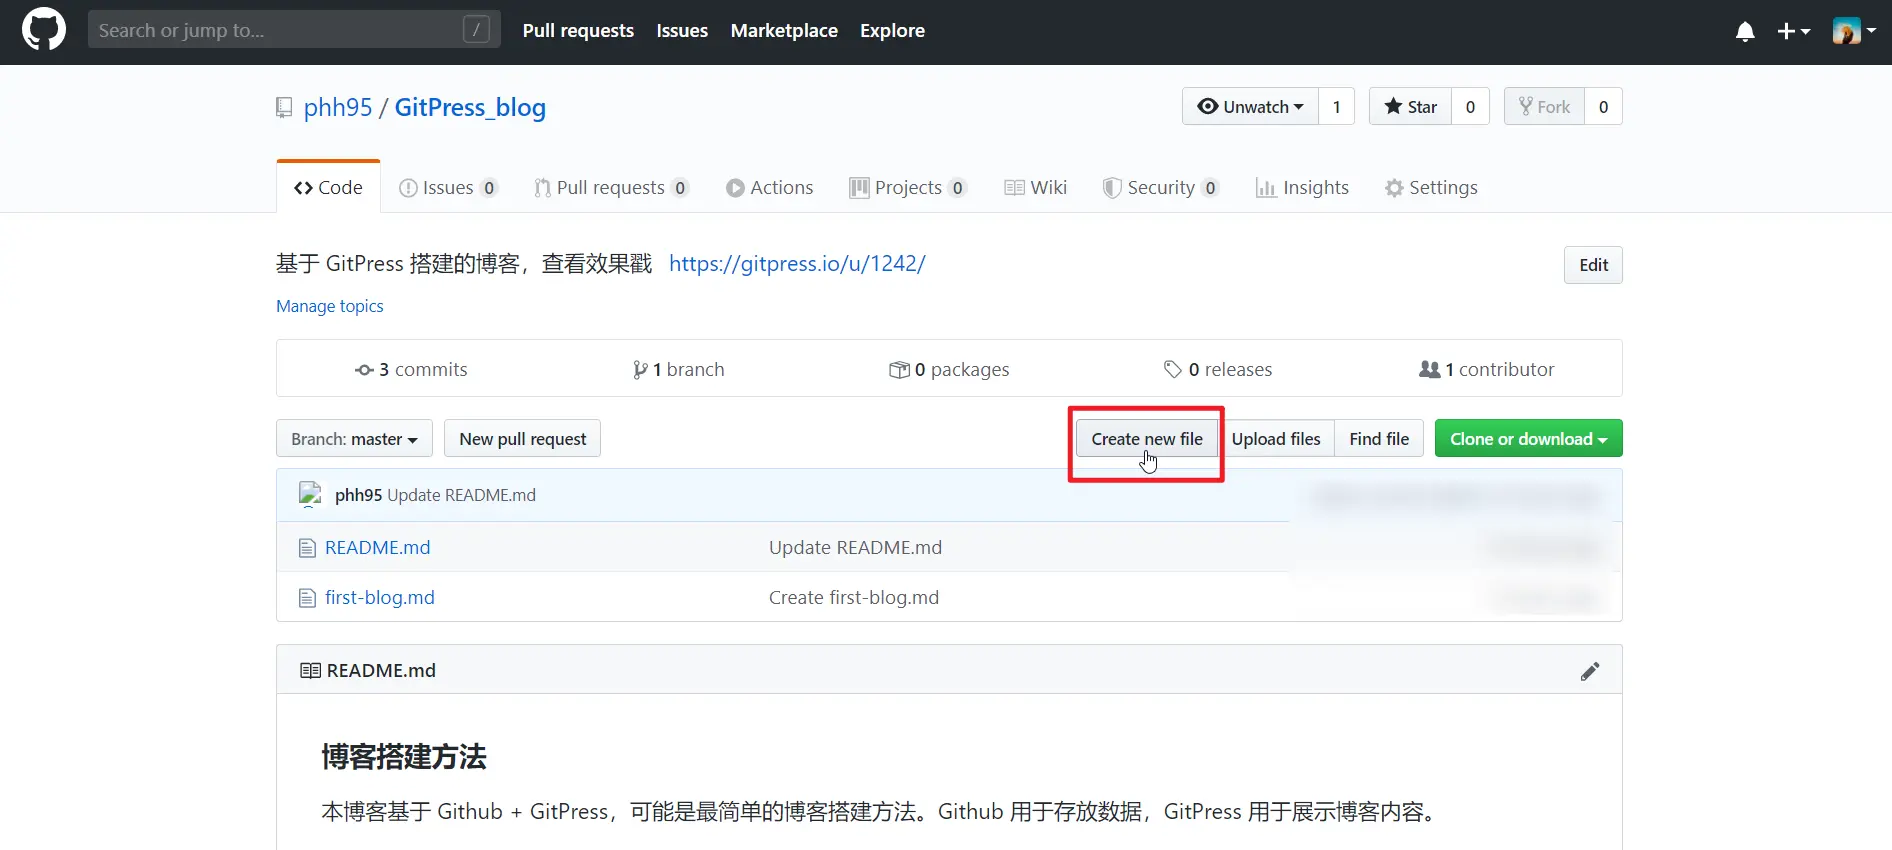Switch to the repository Pull requests tab
The height and width of the screenshot is (850, 1892).
tap(611, 187)
